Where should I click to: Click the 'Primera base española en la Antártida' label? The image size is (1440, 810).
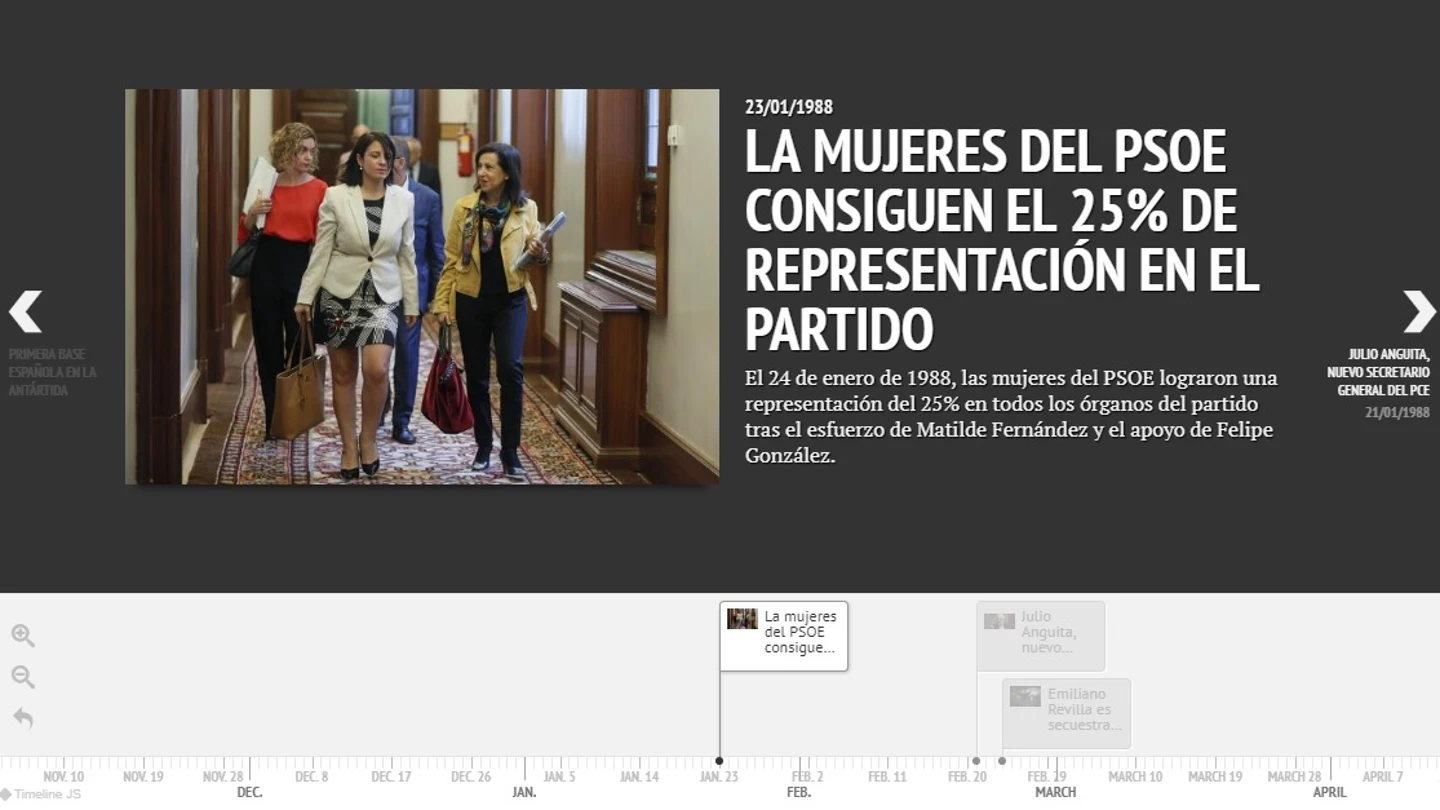pos(53,372)
